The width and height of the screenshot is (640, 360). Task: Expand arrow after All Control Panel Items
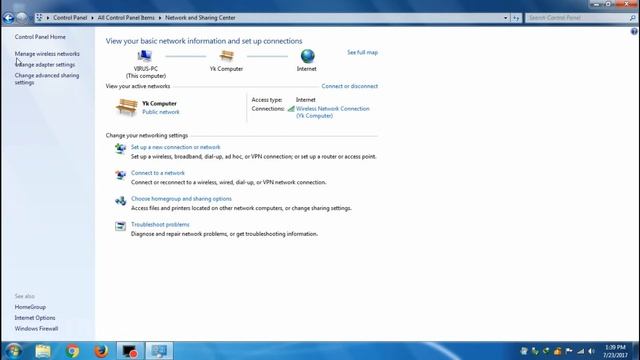(x=160, y=18)
